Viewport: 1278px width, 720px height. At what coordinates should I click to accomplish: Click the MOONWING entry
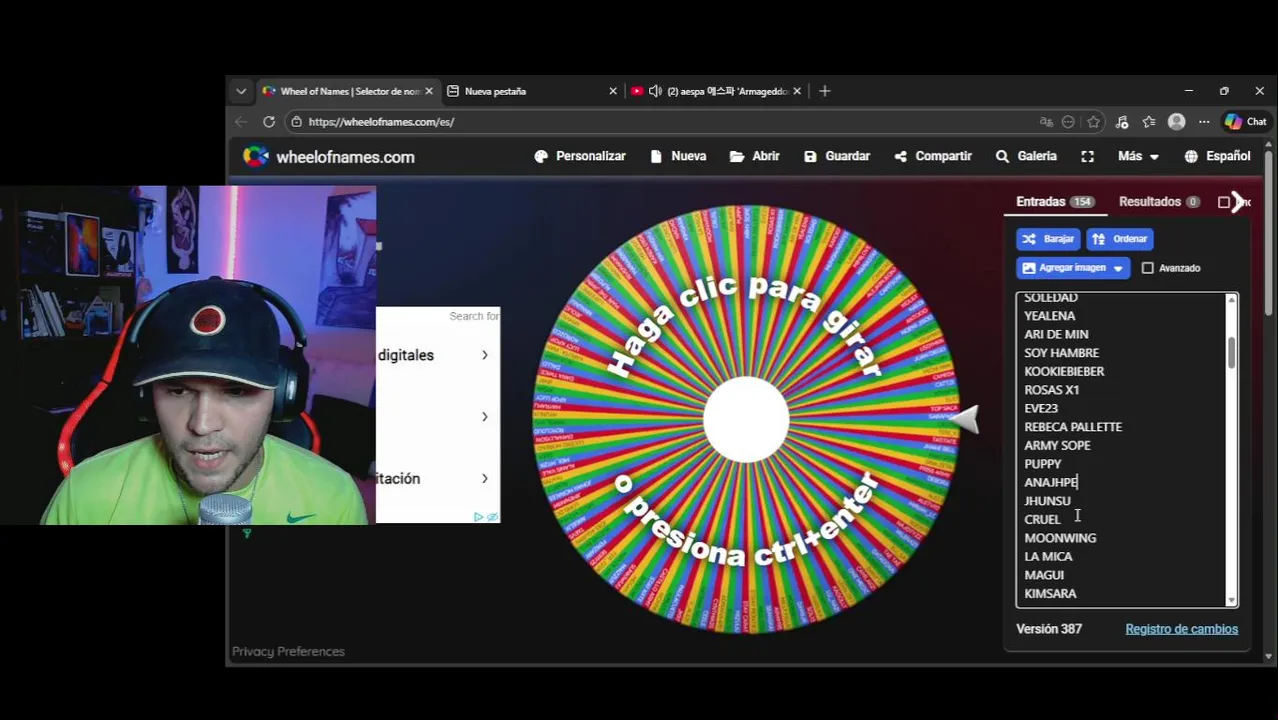coord(1060,538)
